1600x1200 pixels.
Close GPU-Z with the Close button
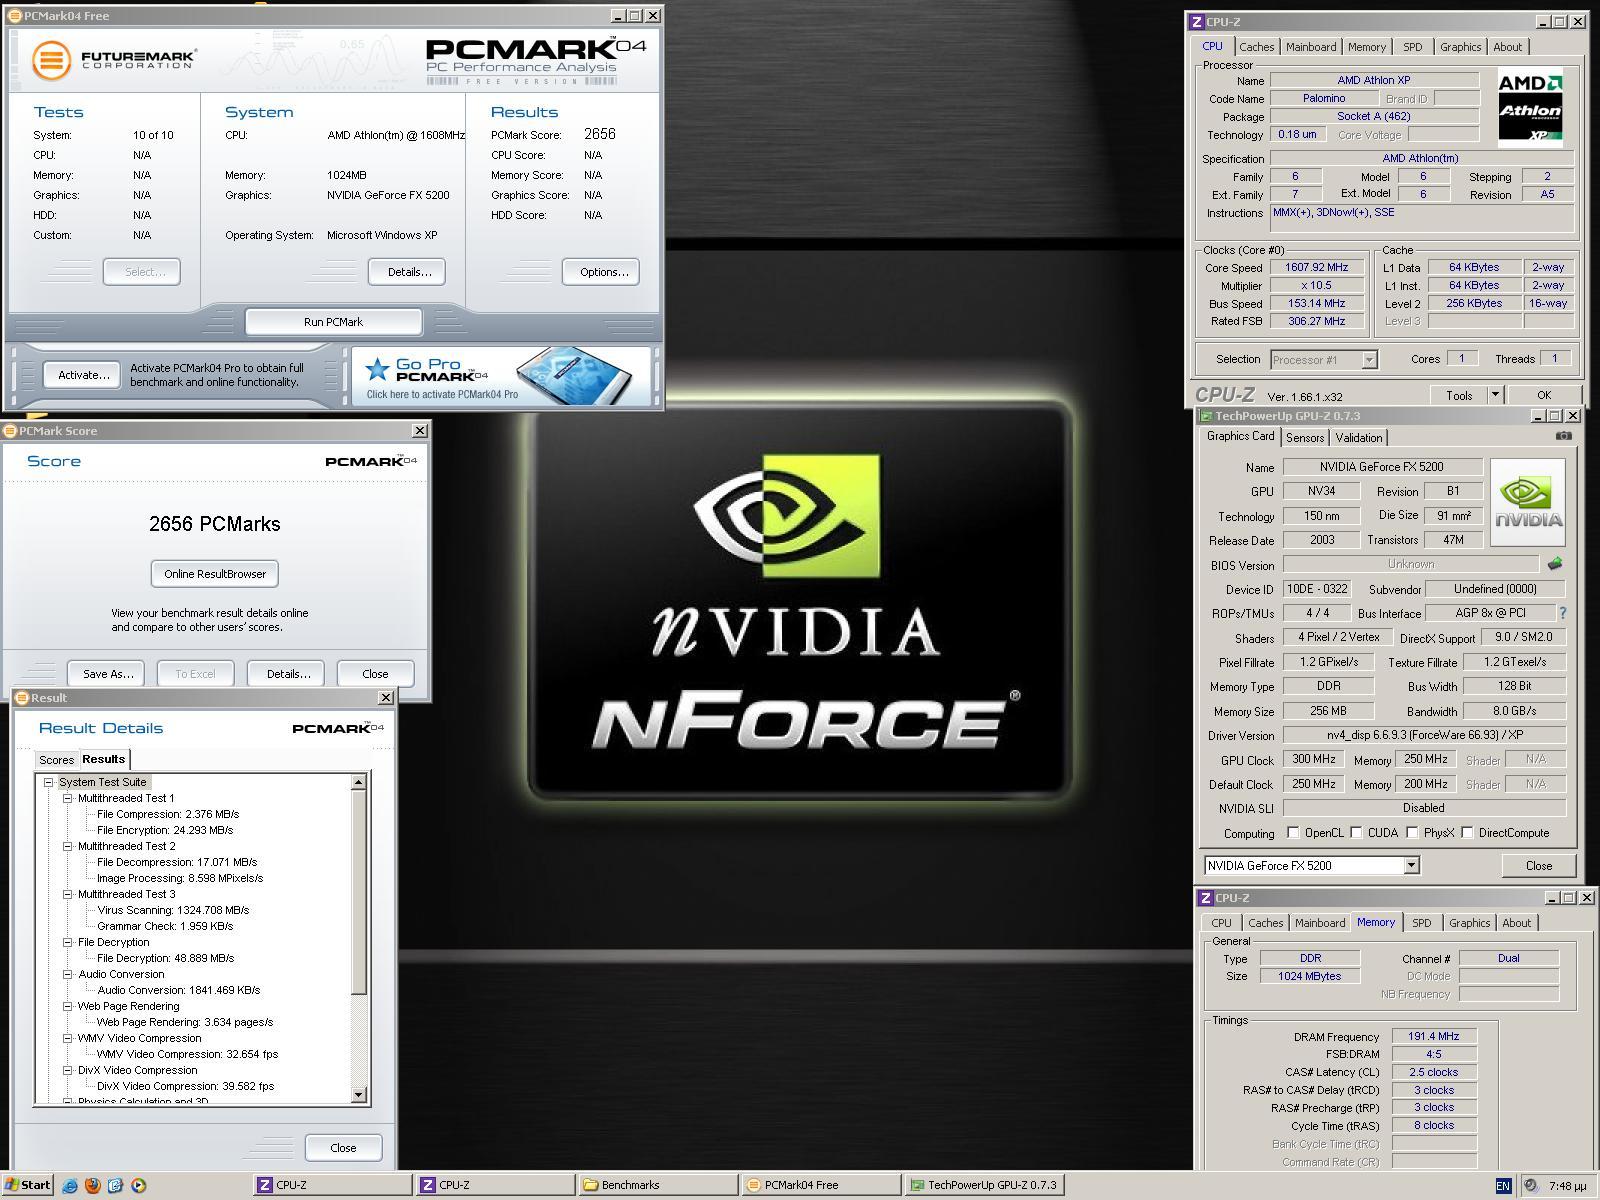click(1539, 866)
